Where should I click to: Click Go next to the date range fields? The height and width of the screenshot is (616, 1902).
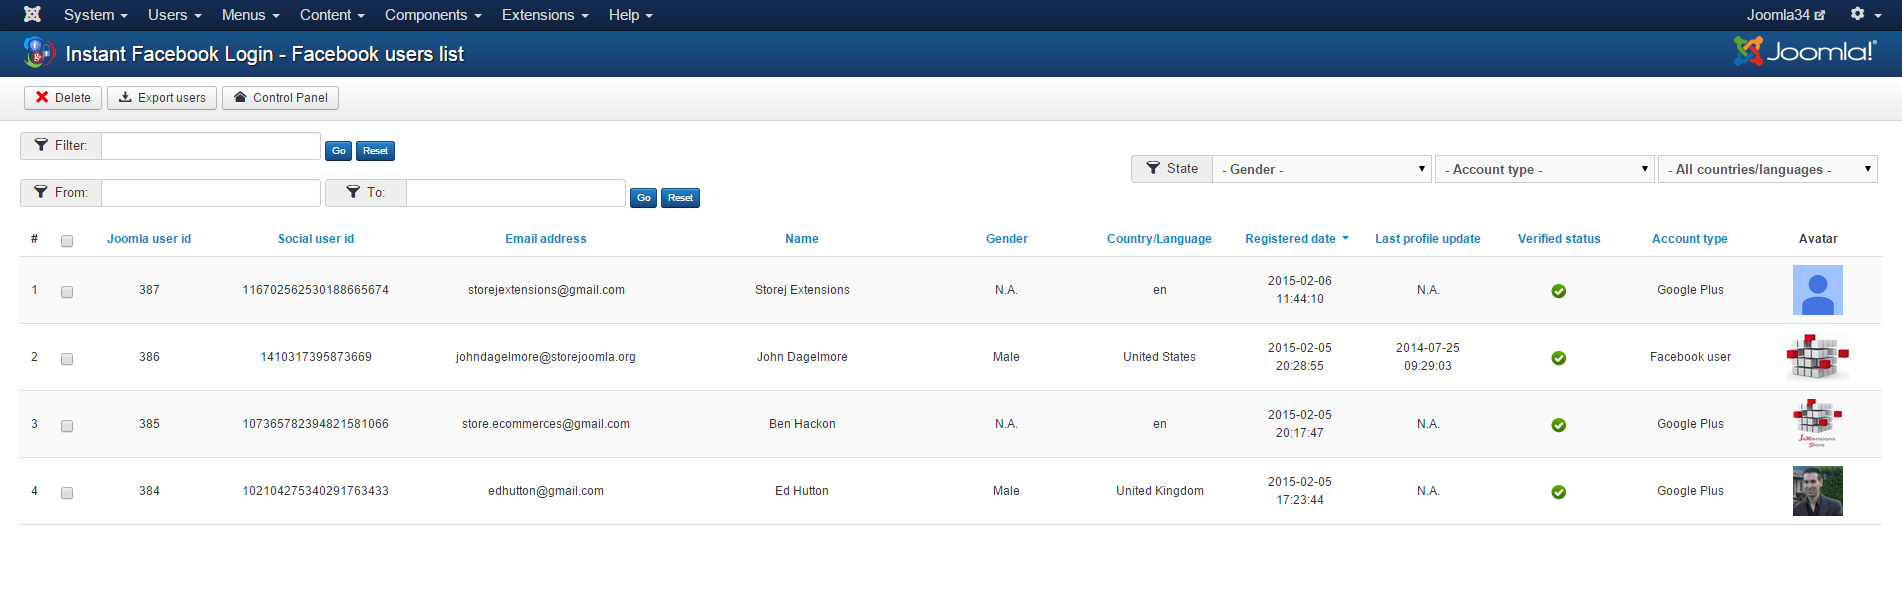coord(643,198)
